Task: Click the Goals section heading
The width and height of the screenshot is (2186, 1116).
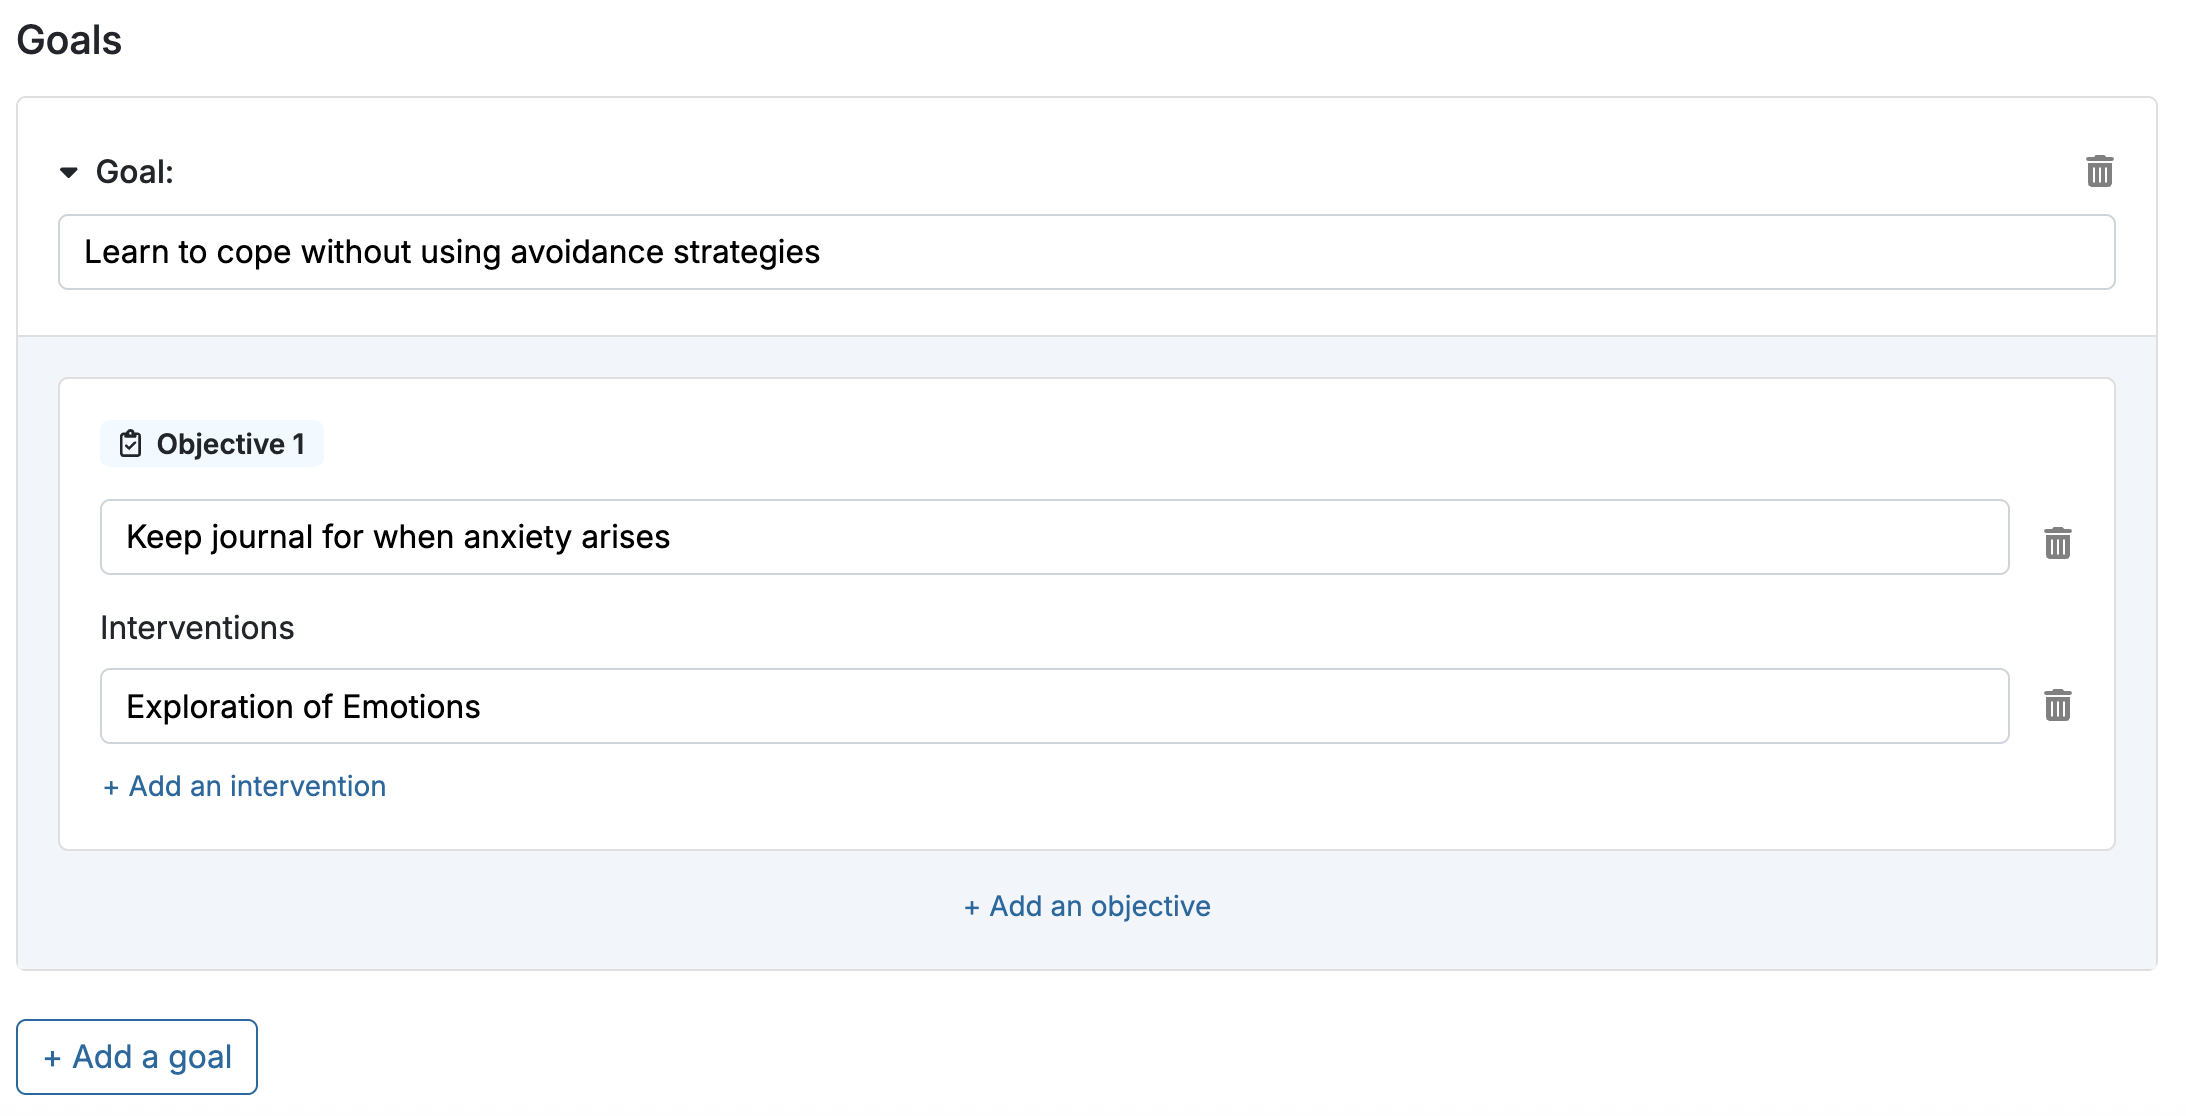Action: (69, 40)
